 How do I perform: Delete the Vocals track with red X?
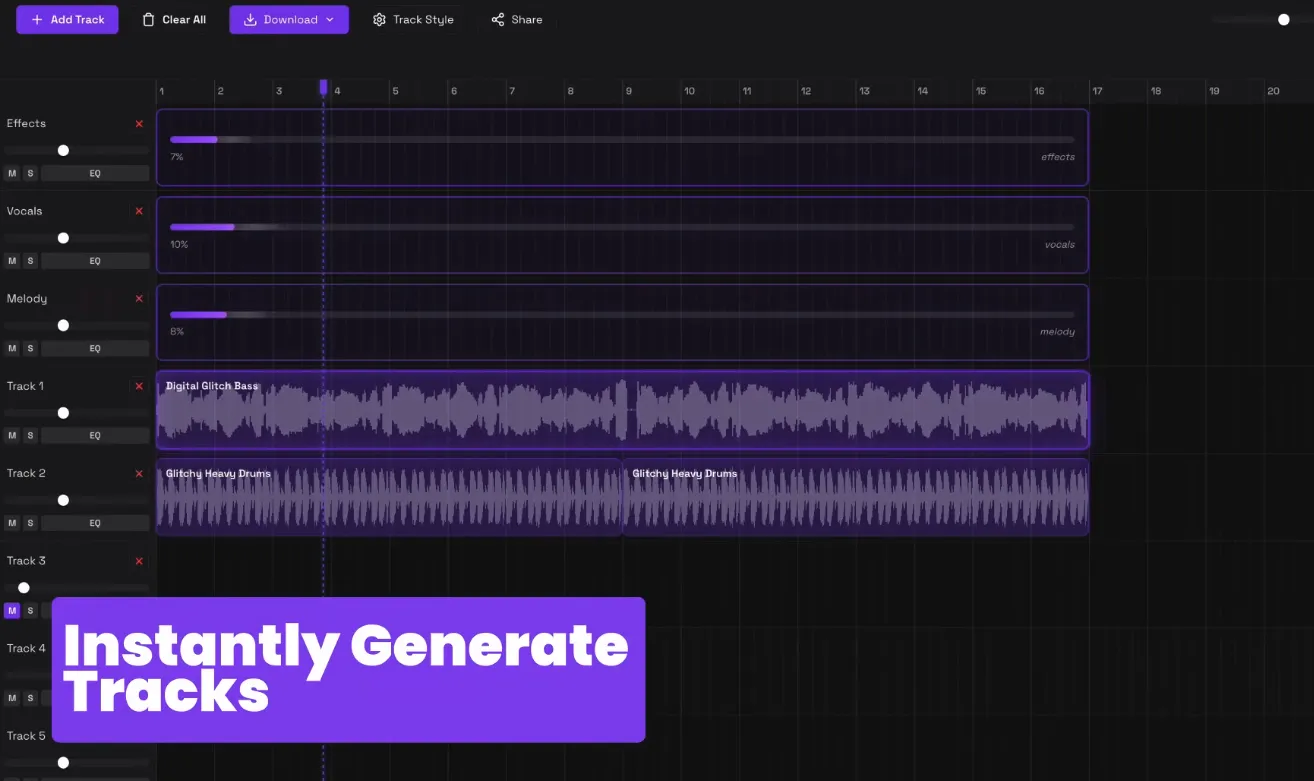coord(139,211)
